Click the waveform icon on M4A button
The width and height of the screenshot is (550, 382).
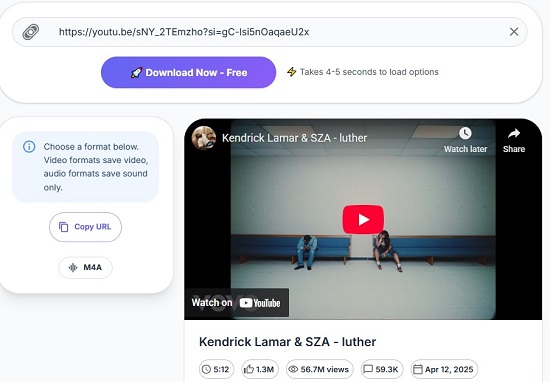click(73, 268)
